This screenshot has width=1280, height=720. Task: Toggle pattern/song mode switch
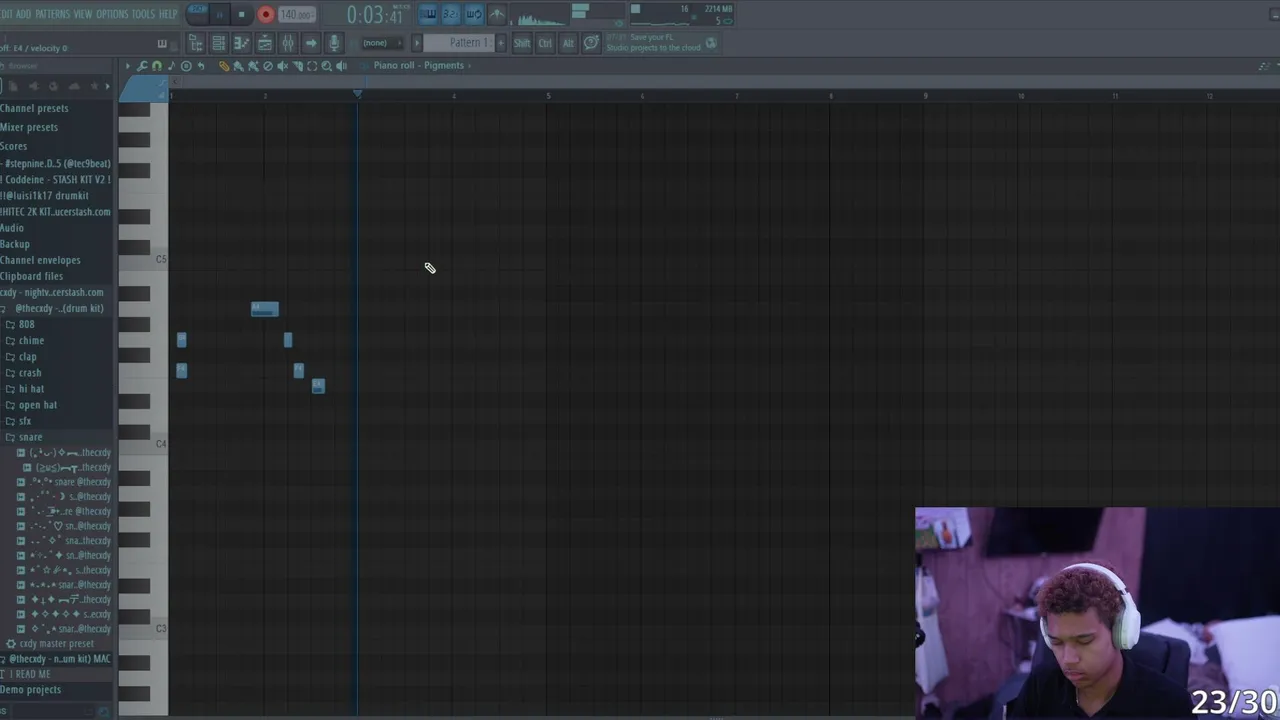(197, 13)
